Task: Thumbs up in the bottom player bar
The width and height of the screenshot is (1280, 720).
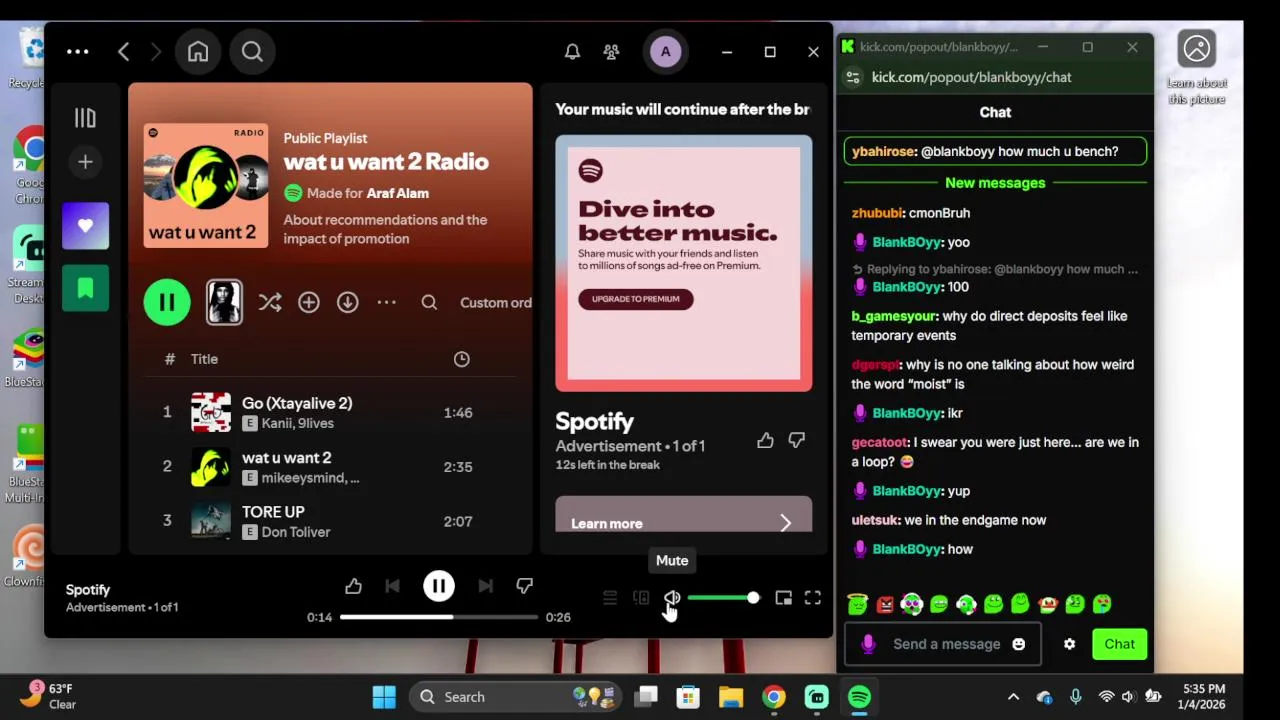Action: (x=353, y=586)
